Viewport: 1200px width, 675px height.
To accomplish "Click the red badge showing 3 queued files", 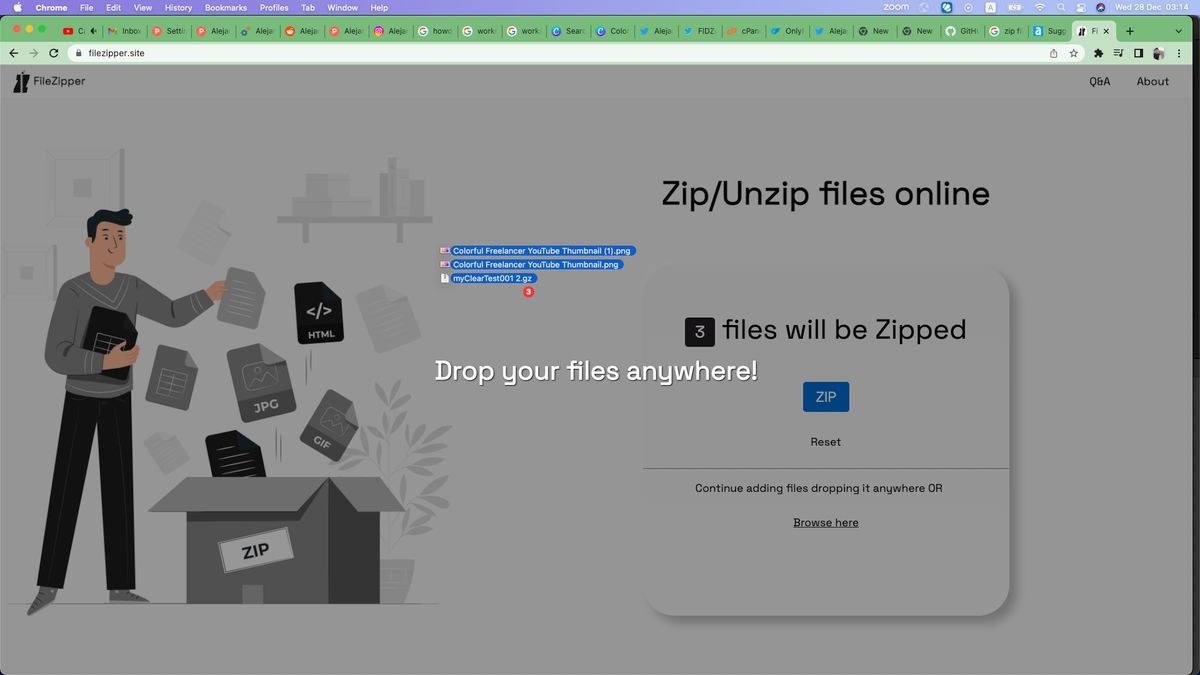I will point(529,292).
